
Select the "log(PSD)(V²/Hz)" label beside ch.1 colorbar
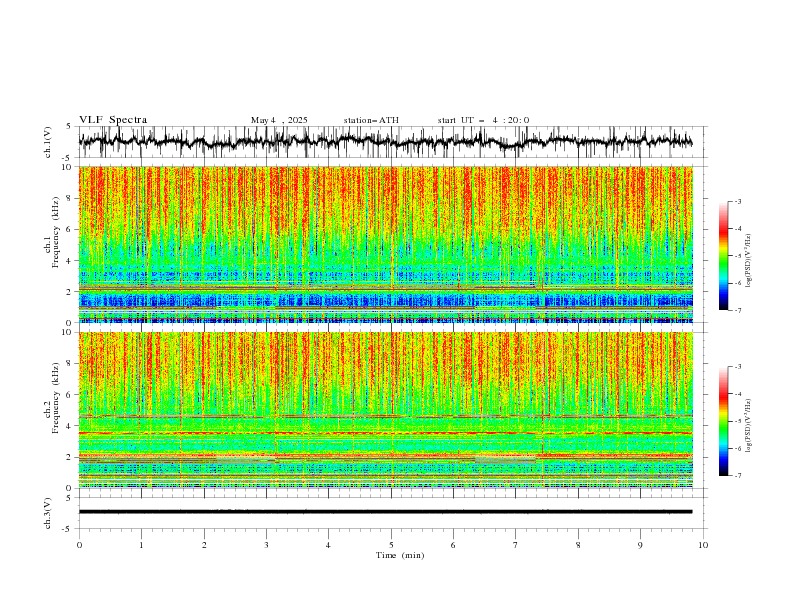point(748,261)
